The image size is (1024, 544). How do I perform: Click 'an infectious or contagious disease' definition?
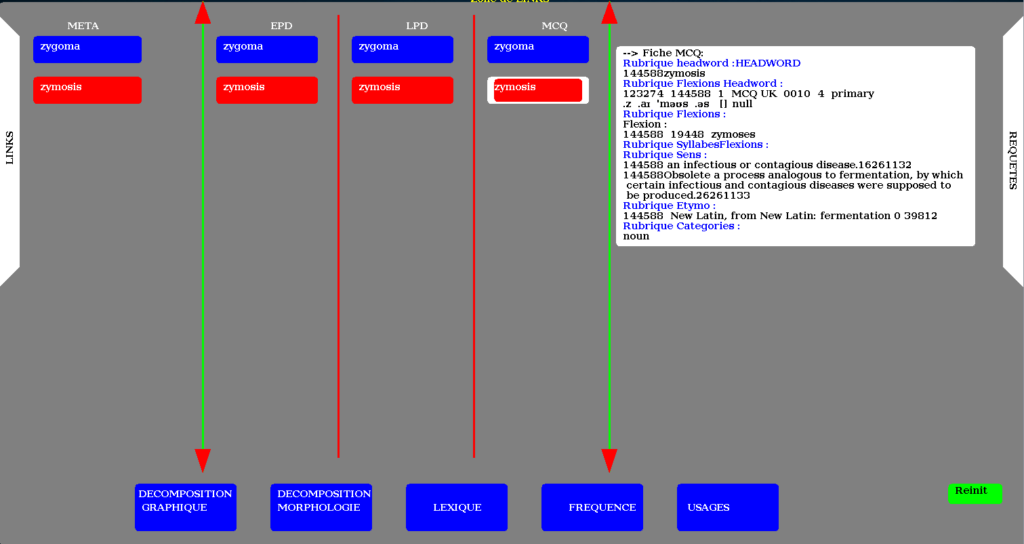click(767, 165)
